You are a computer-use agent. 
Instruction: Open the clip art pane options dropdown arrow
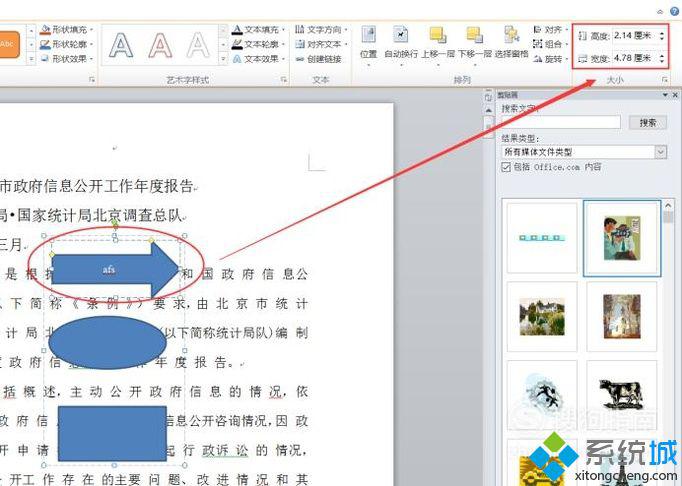click(x=665, y=95)
